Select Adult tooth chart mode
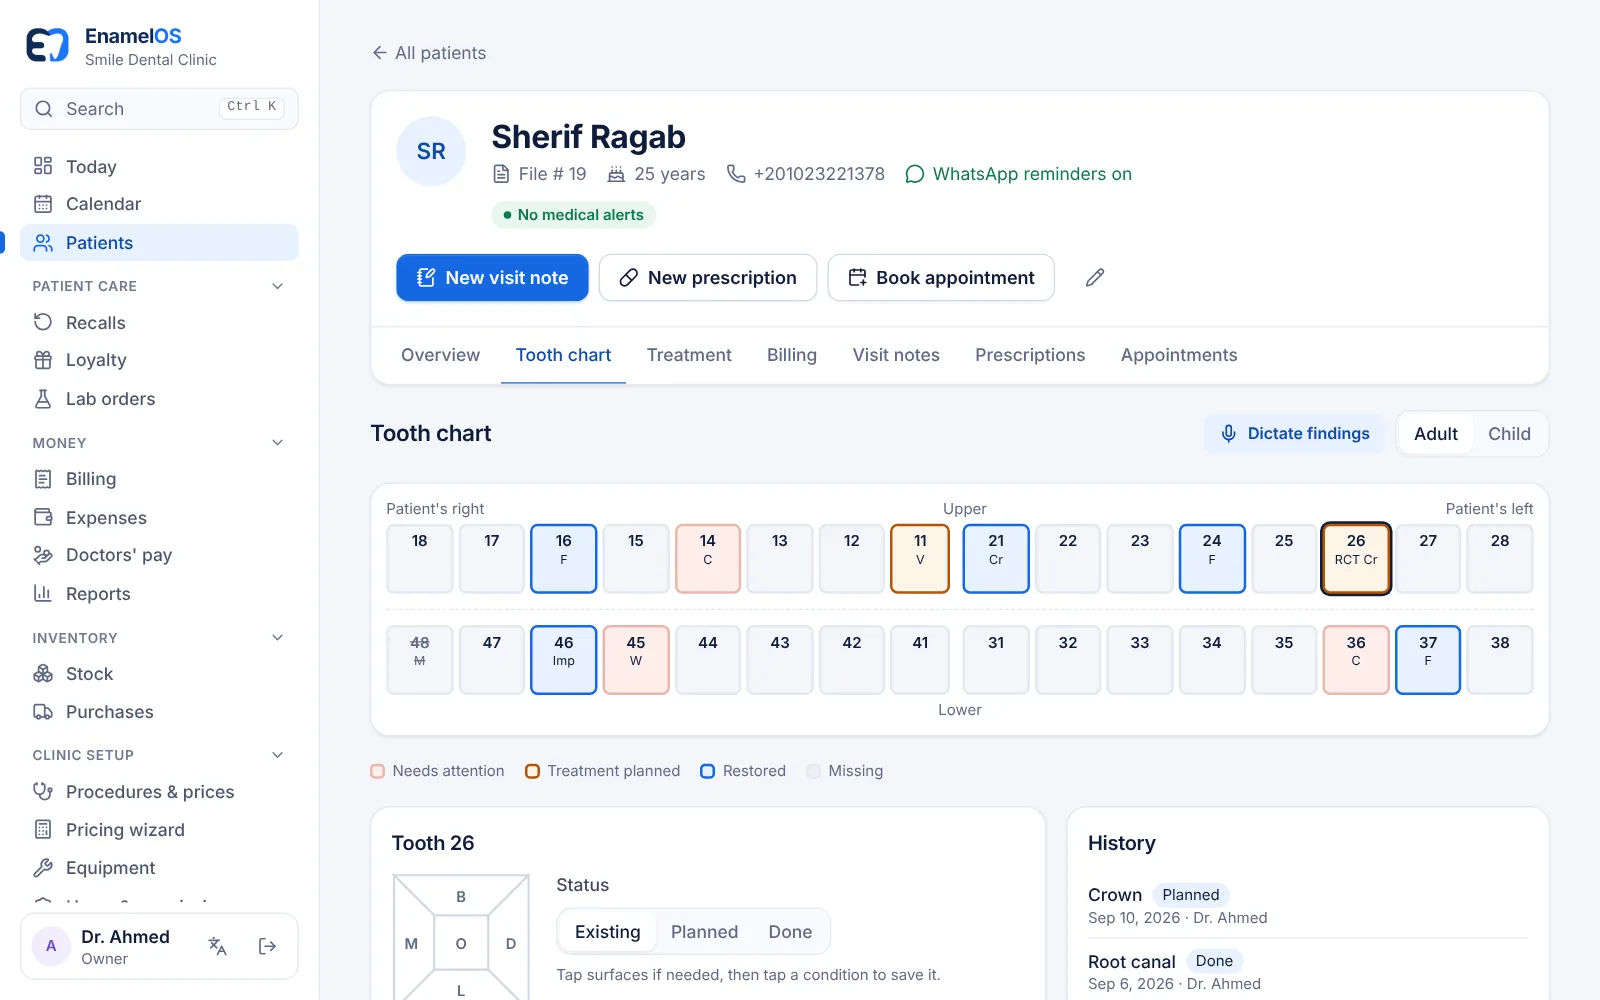The height and width of the screenshot is (1000, 1600). coord(1436,434)
